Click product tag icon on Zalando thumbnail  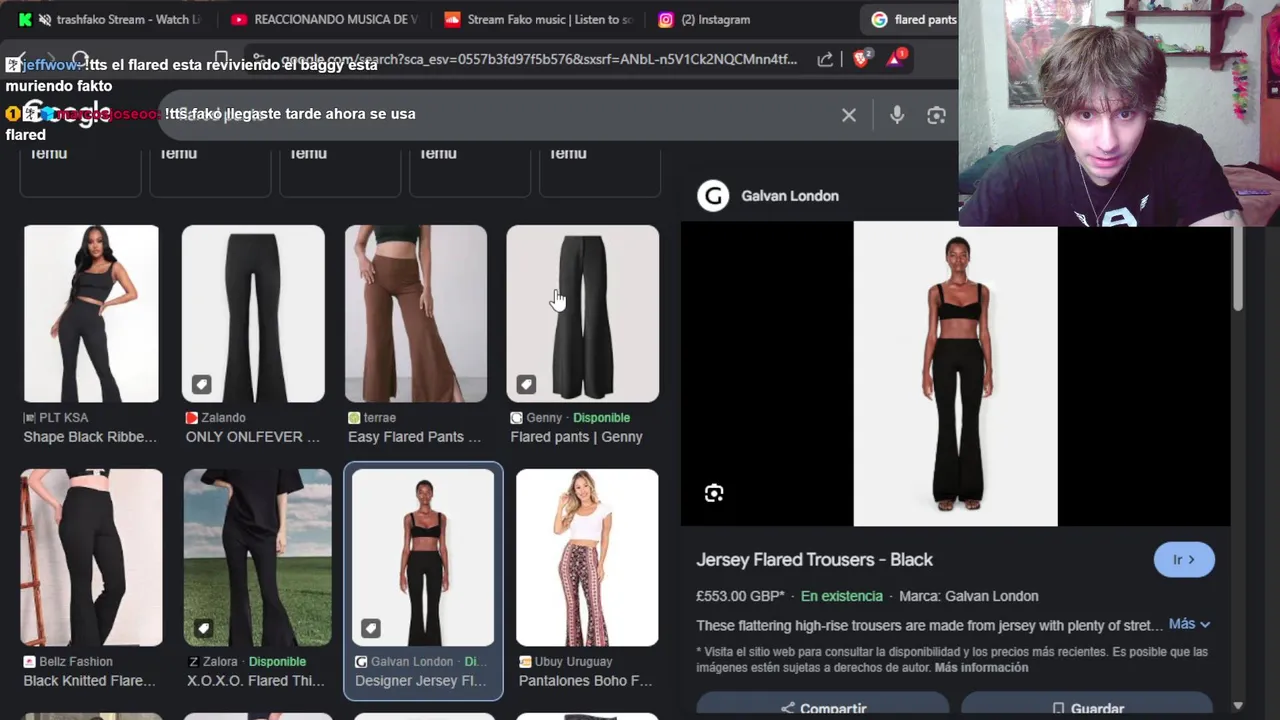(202, 384)
